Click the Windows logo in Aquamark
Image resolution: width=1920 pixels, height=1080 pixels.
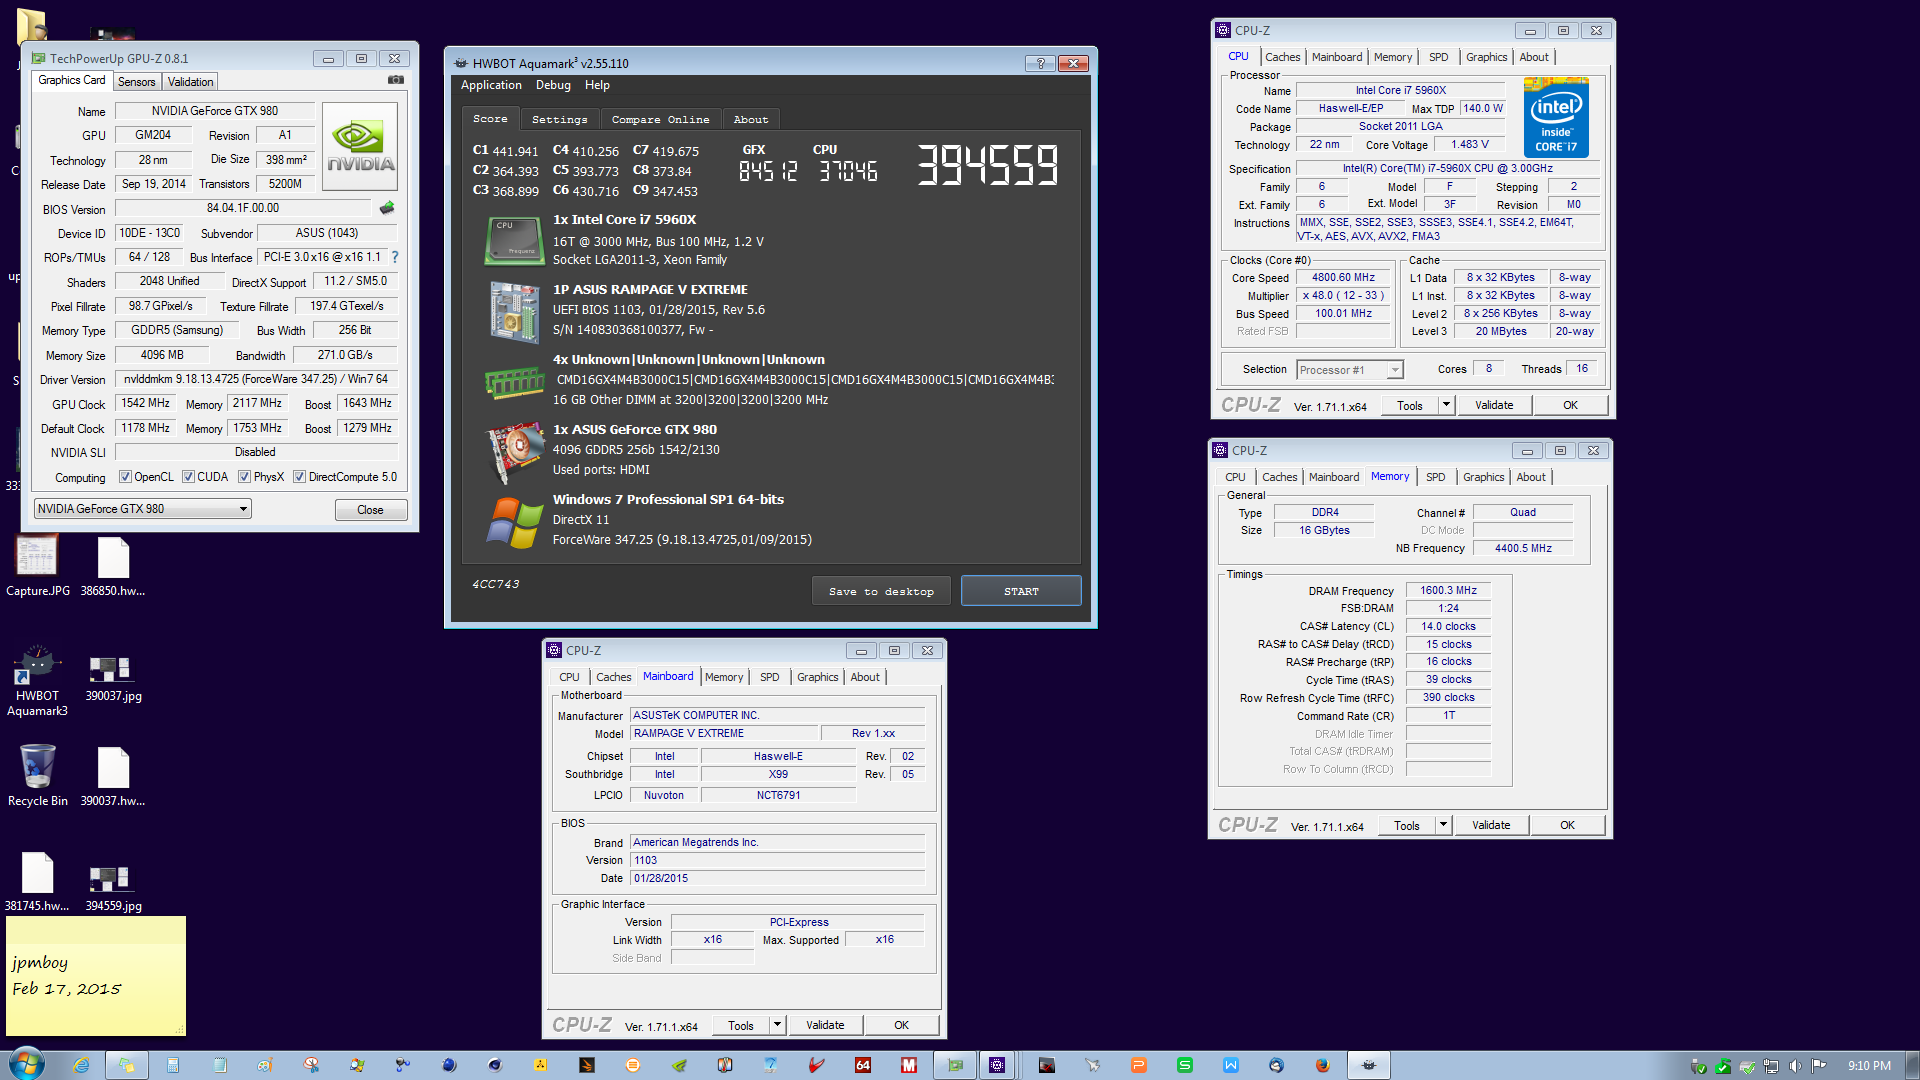coord(514,522)
